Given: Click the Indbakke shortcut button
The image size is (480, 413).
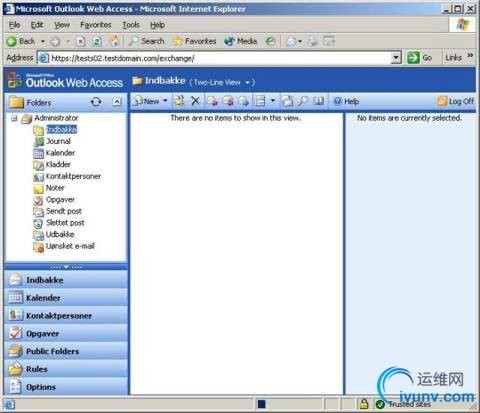Looking at the screenshot, I should click(66, 280).
